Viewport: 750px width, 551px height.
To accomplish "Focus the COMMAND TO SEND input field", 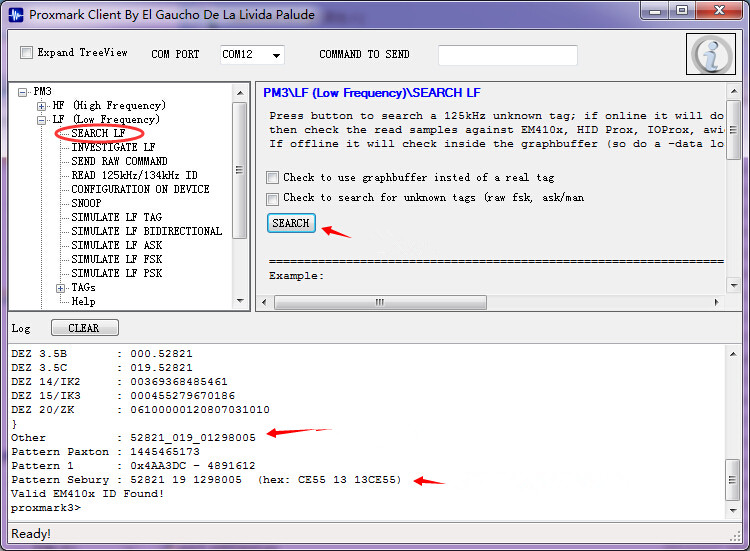I will tap(507, 55).
